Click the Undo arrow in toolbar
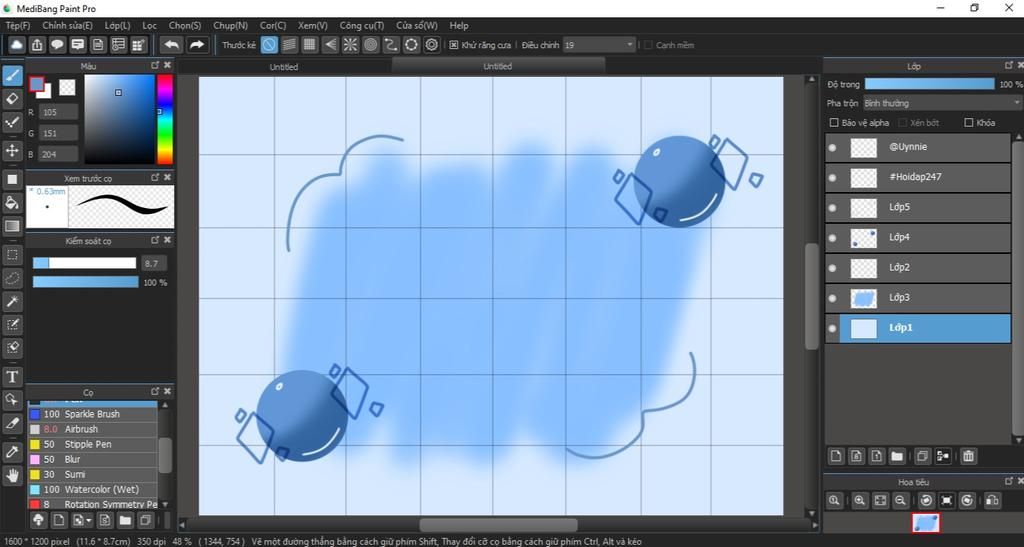 click(x=172, y=44)
